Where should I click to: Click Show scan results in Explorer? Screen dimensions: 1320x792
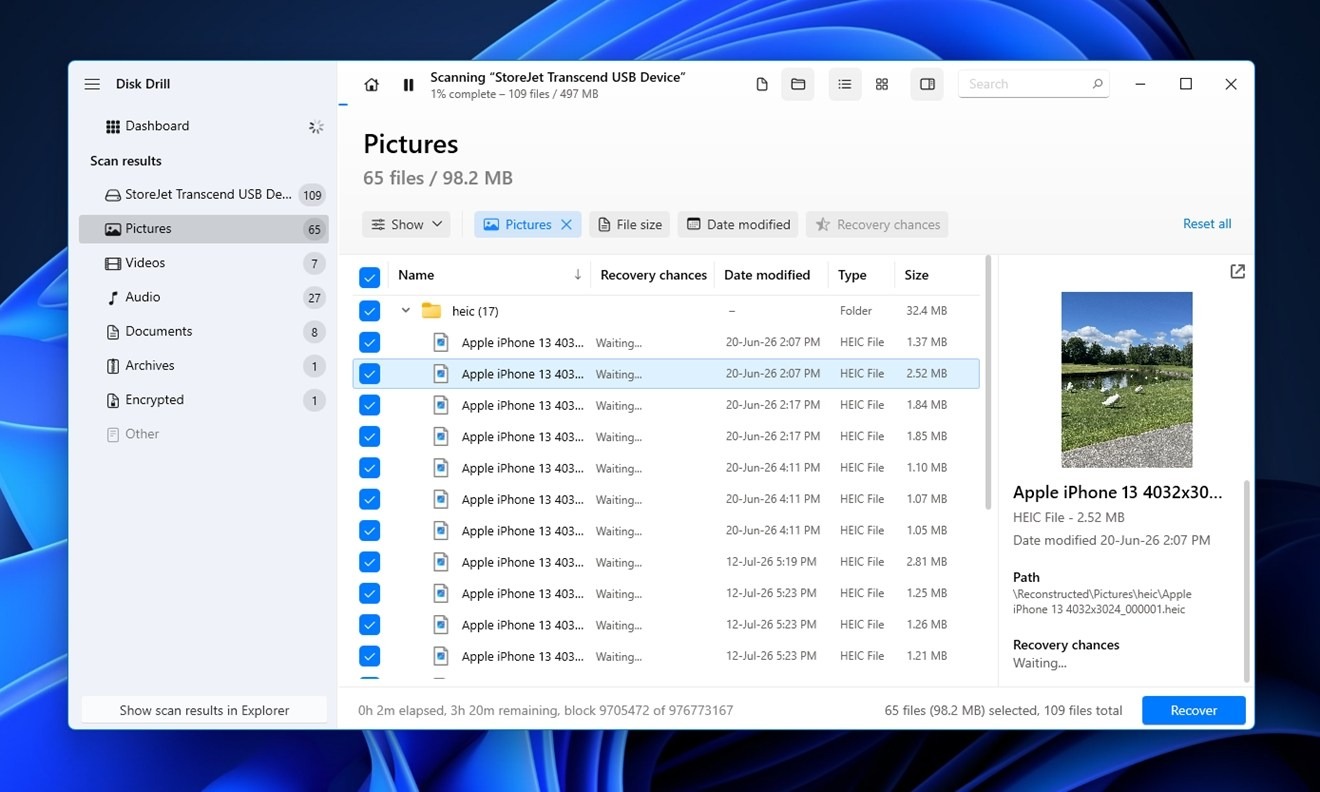[x=204, y=710]
